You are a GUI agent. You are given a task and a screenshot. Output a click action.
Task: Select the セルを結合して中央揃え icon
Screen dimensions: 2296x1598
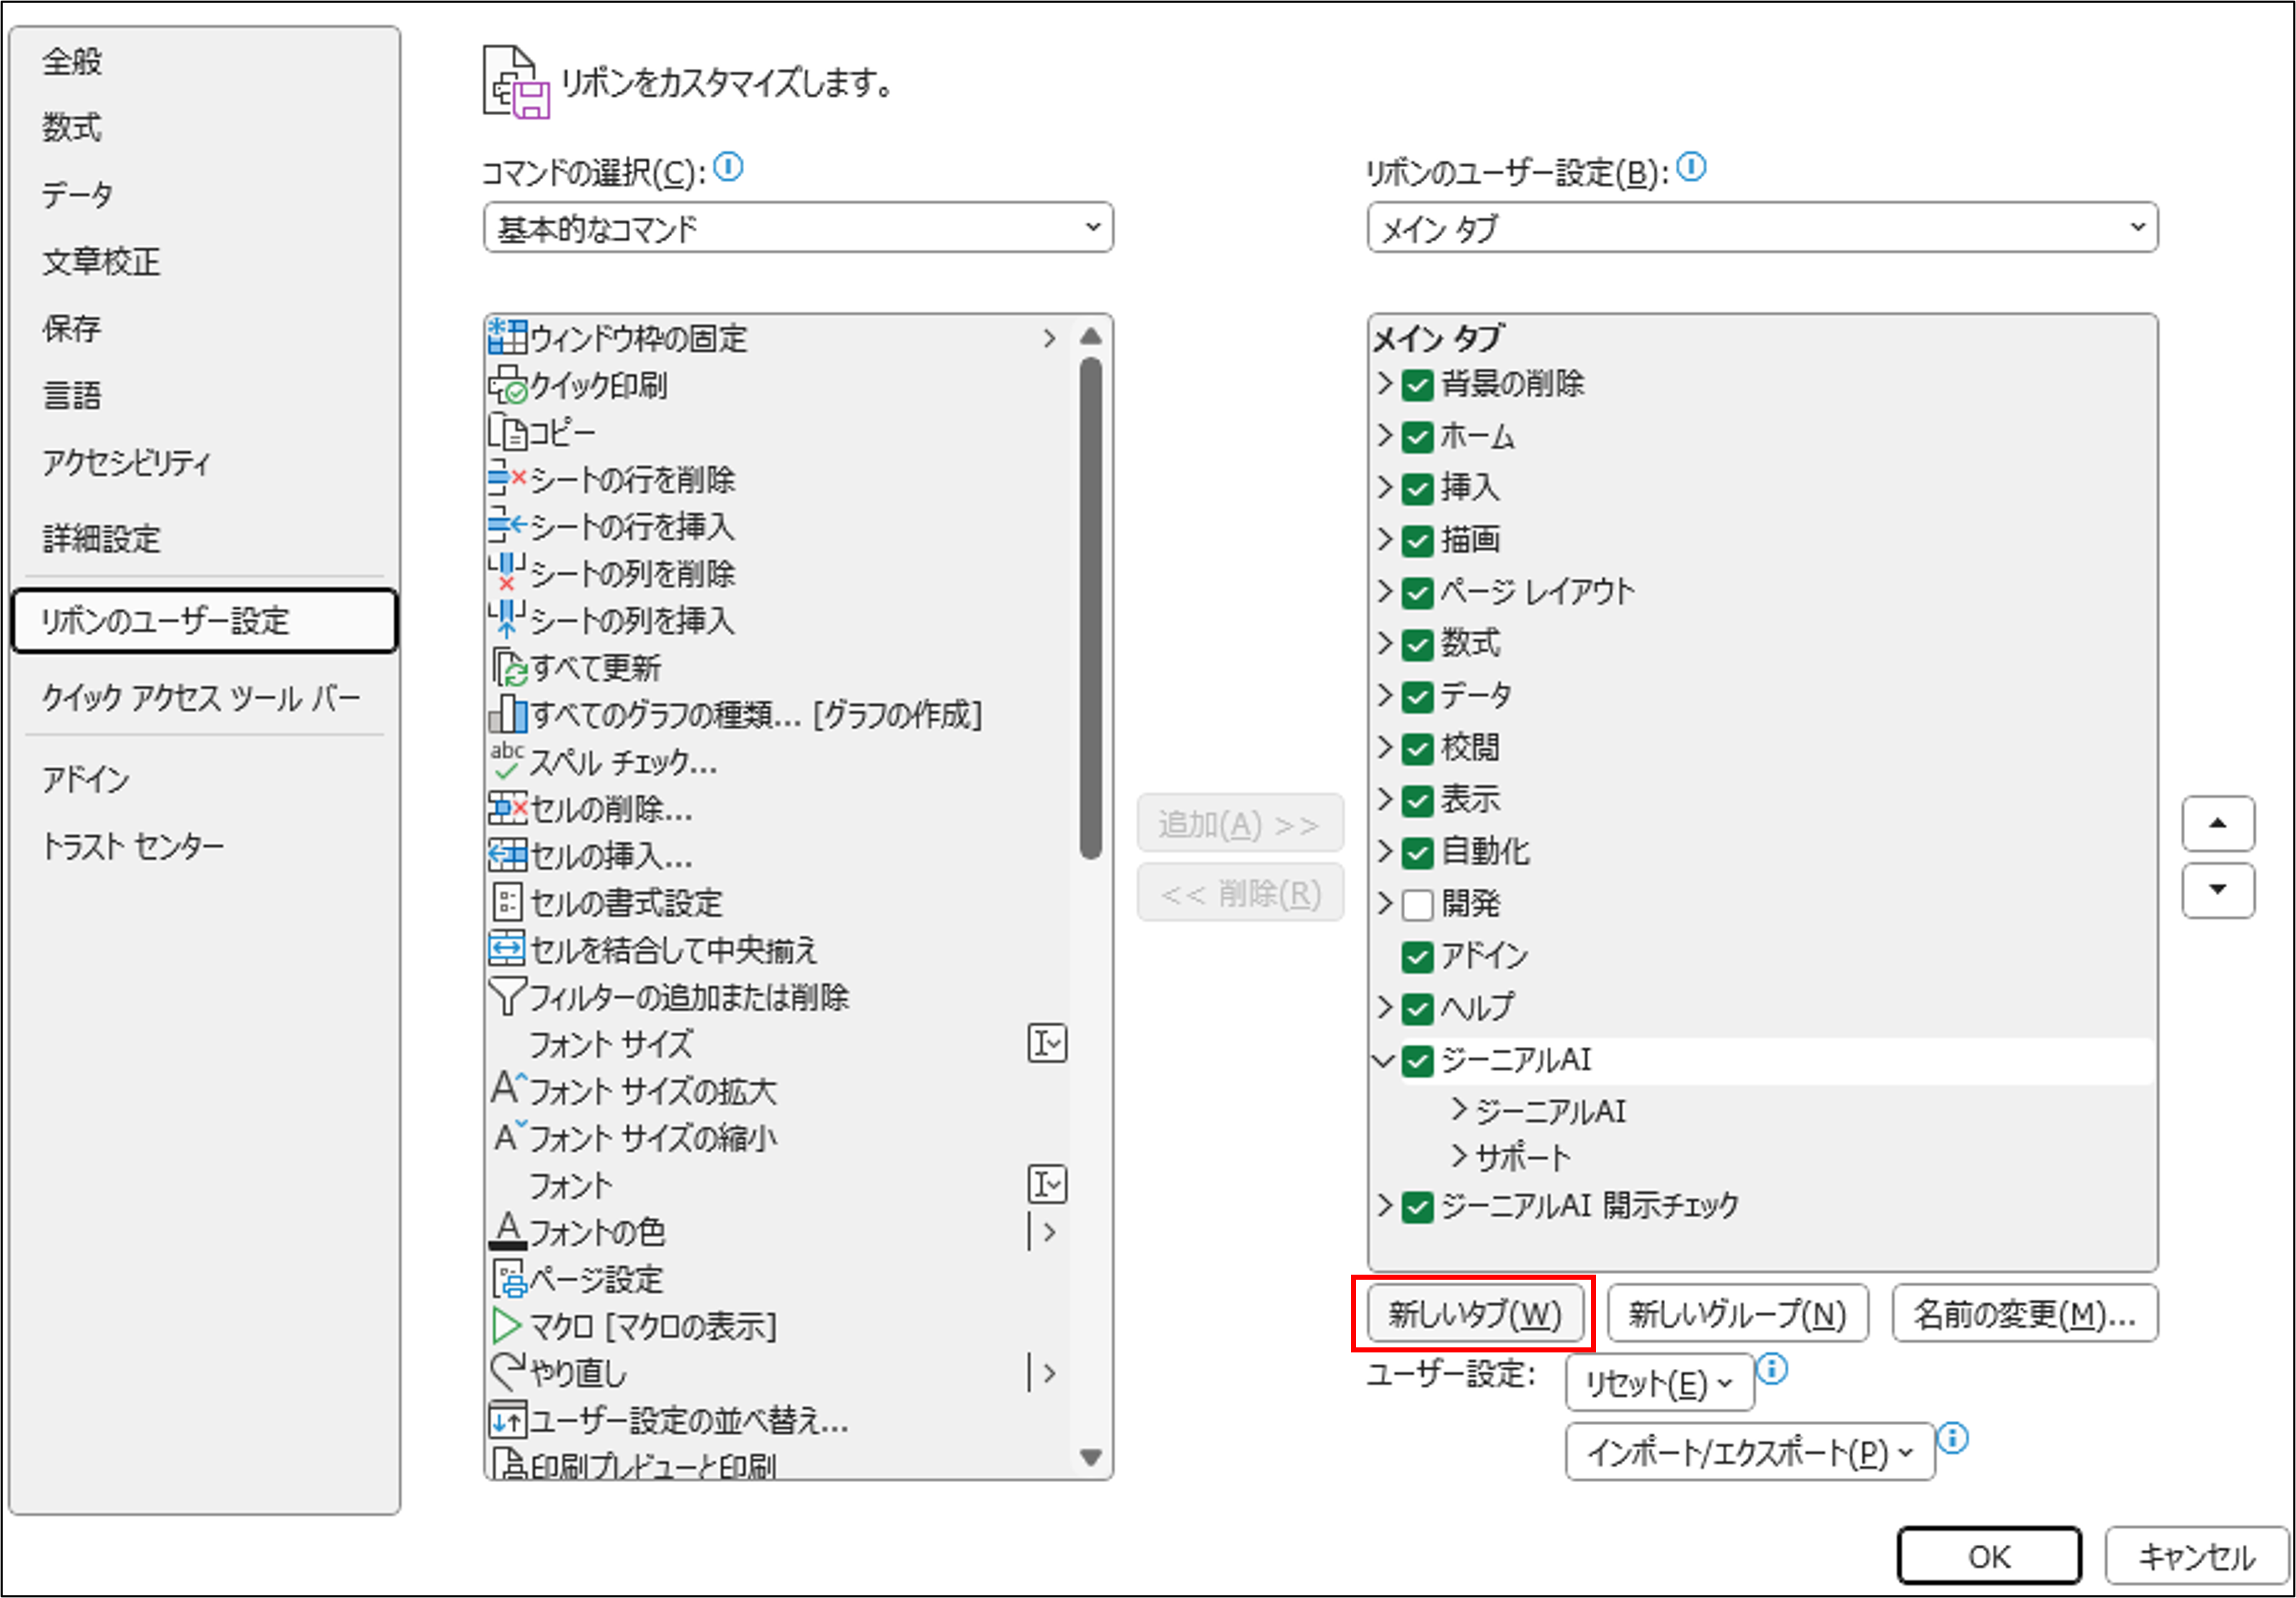pos(507,949)
